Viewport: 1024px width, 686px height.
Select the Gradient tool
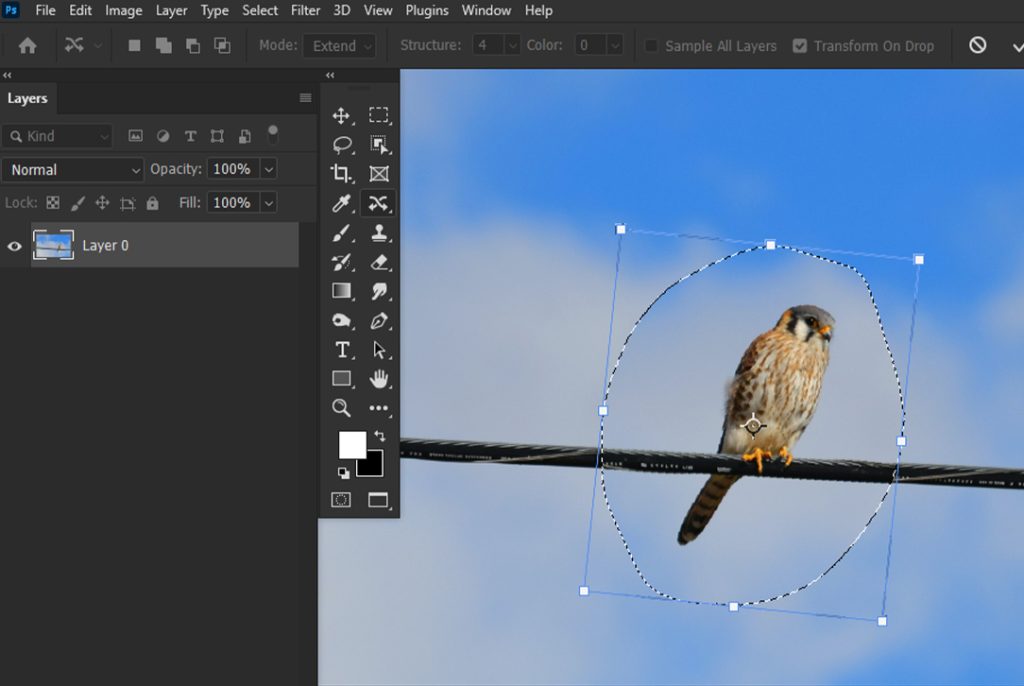342,291
